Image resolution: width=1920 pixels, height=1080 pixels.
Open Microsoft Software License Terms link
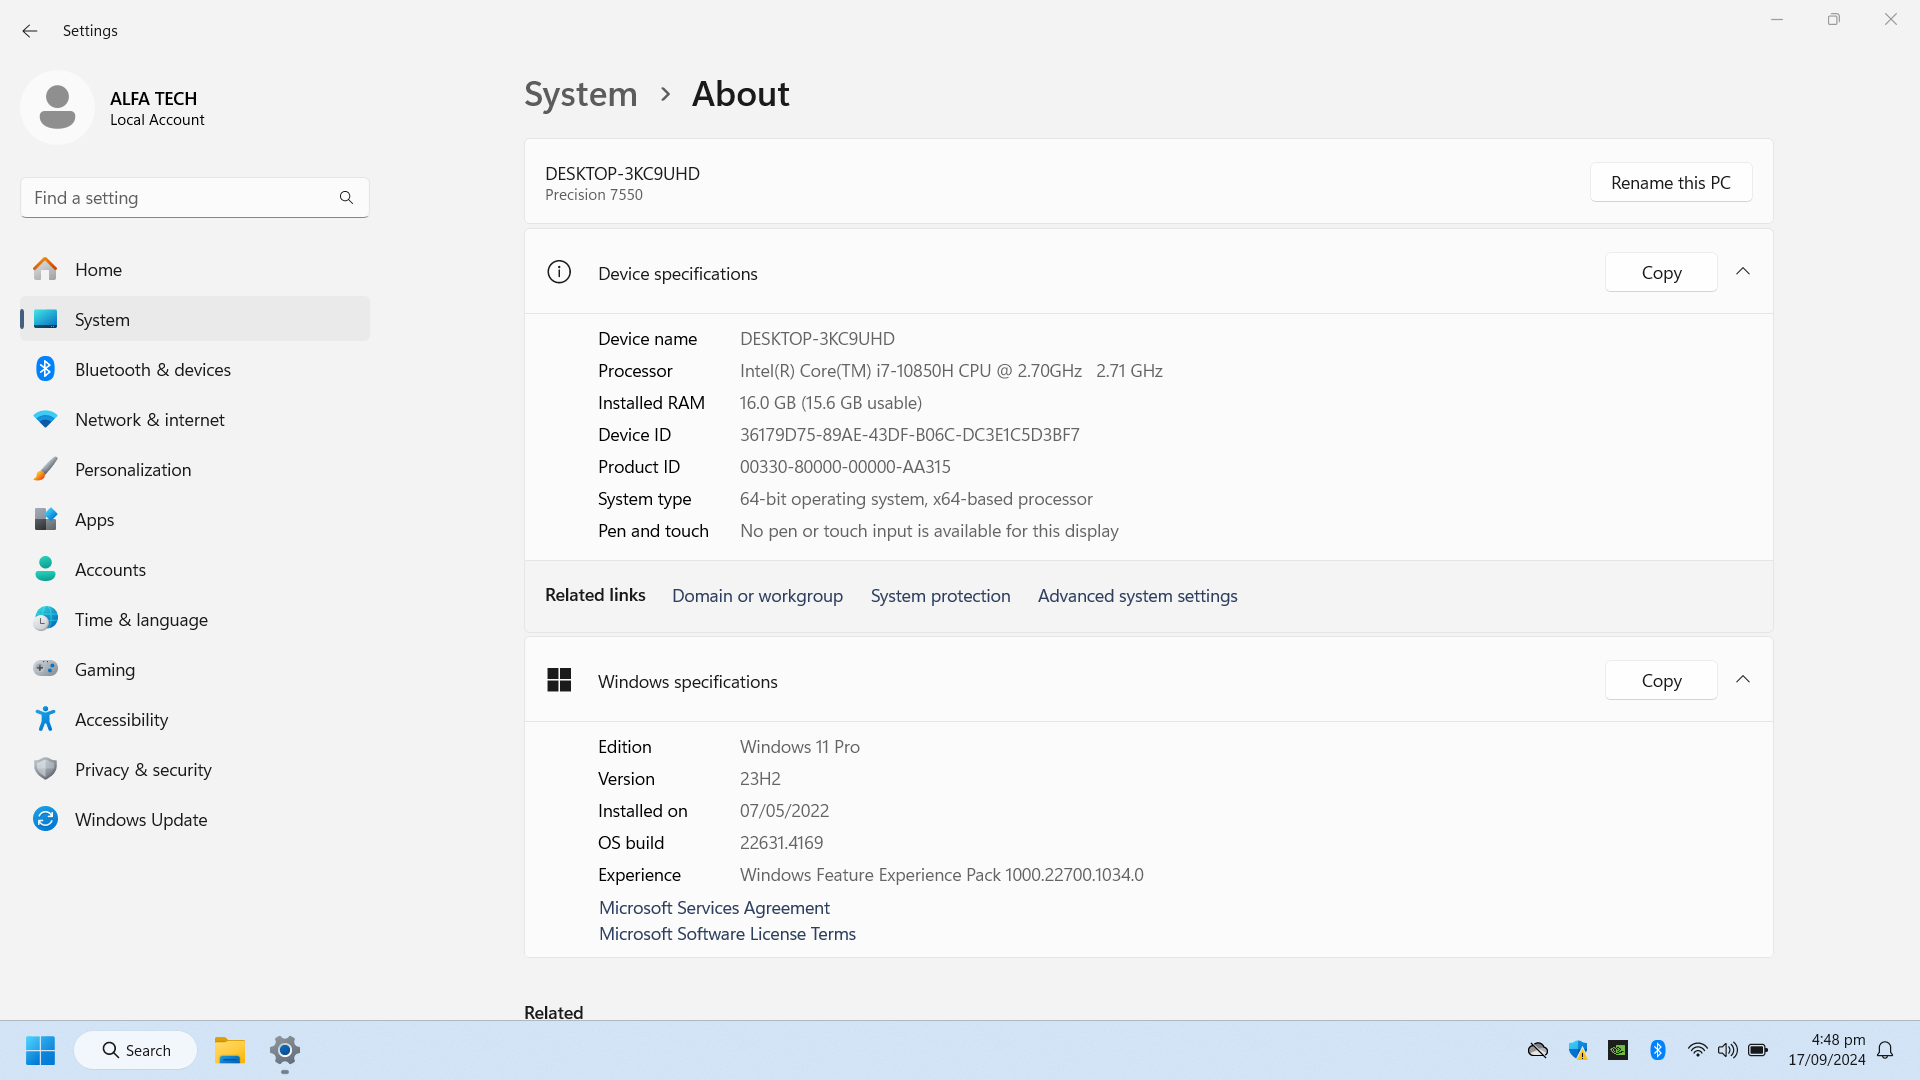[x=727, y=933]
